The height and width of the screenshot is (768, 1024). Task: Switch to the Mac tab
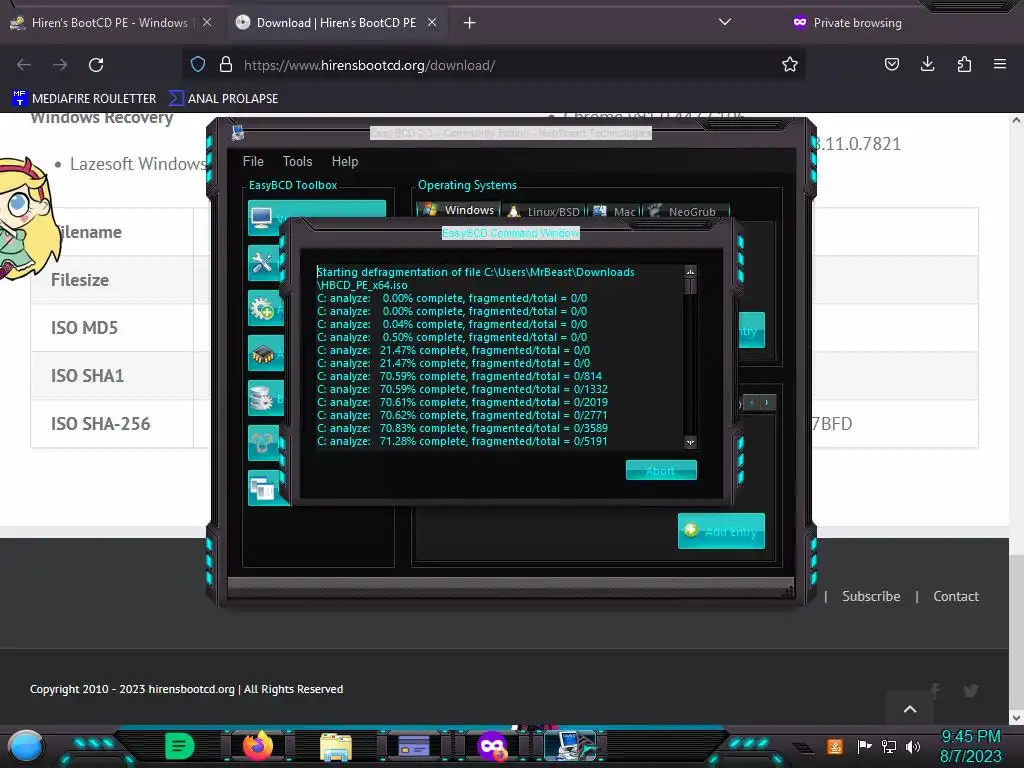615,211
